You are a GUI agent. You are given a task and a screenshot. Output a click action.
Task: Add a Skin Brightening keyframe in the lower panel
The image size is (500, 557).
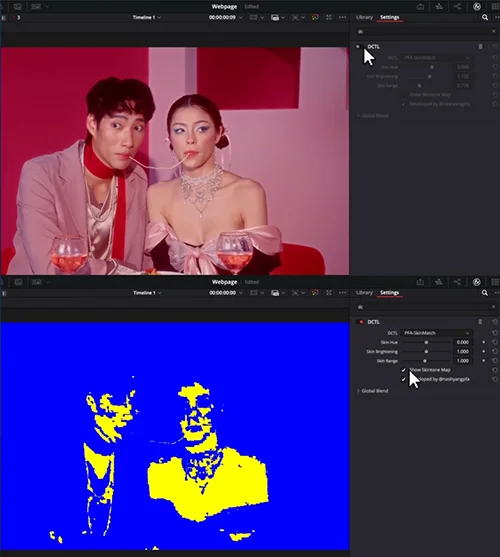point(484,351)
